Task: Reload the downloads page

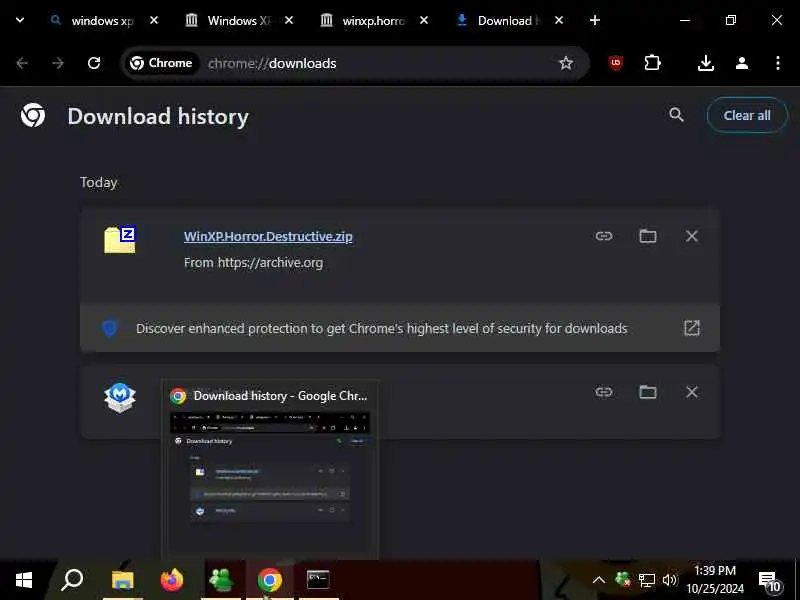Action: click(94, 63)
